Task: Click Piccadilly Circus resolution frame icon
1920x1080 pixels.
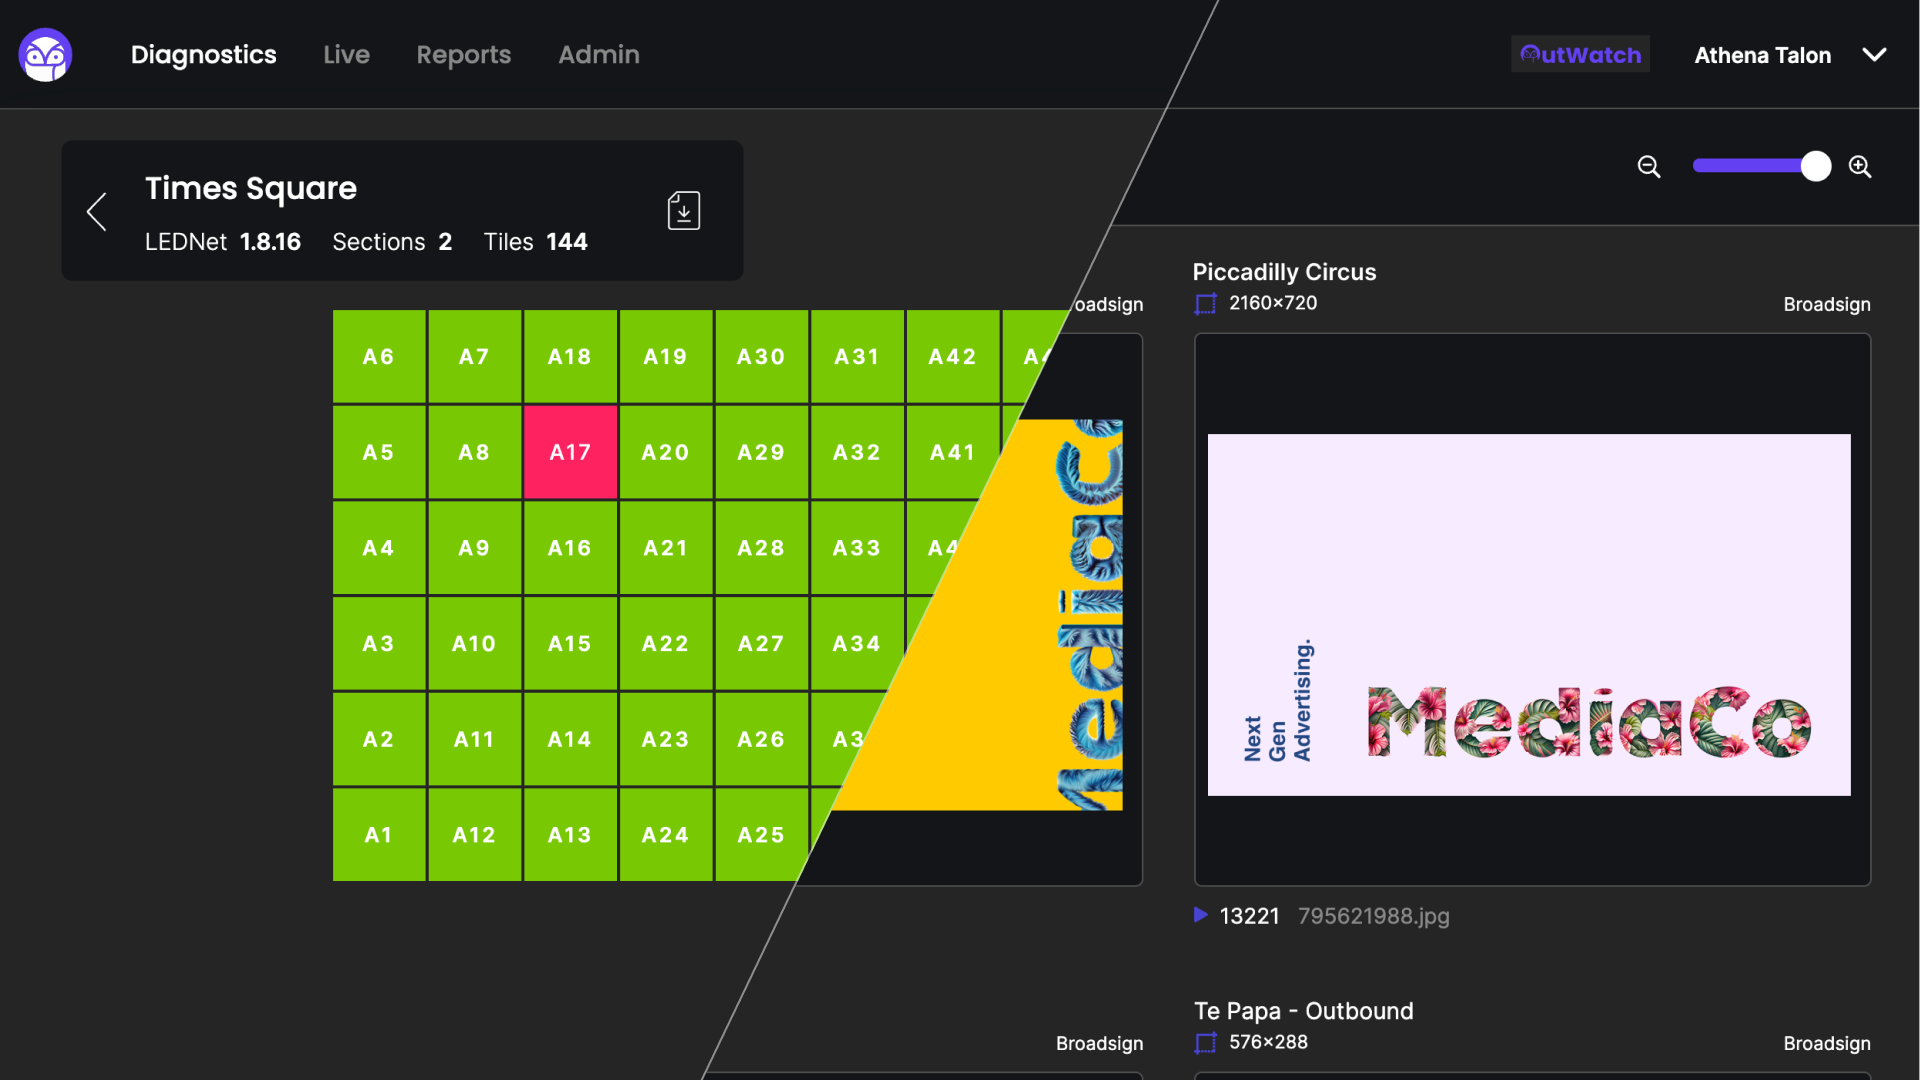Action: click(x=1206, y=304)
